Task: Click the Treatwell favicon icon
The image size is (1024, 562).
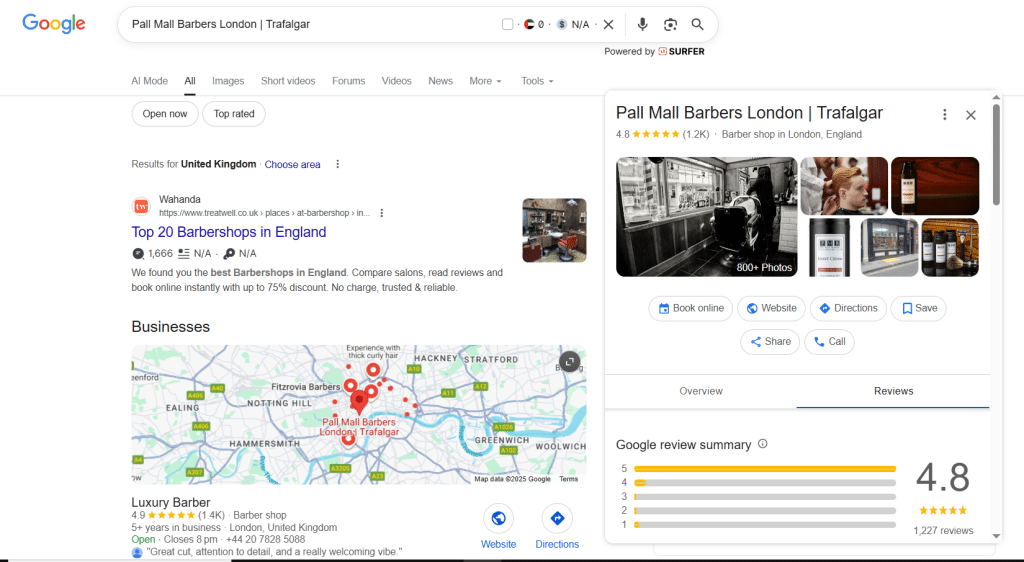Action: (x=141, y=206)
